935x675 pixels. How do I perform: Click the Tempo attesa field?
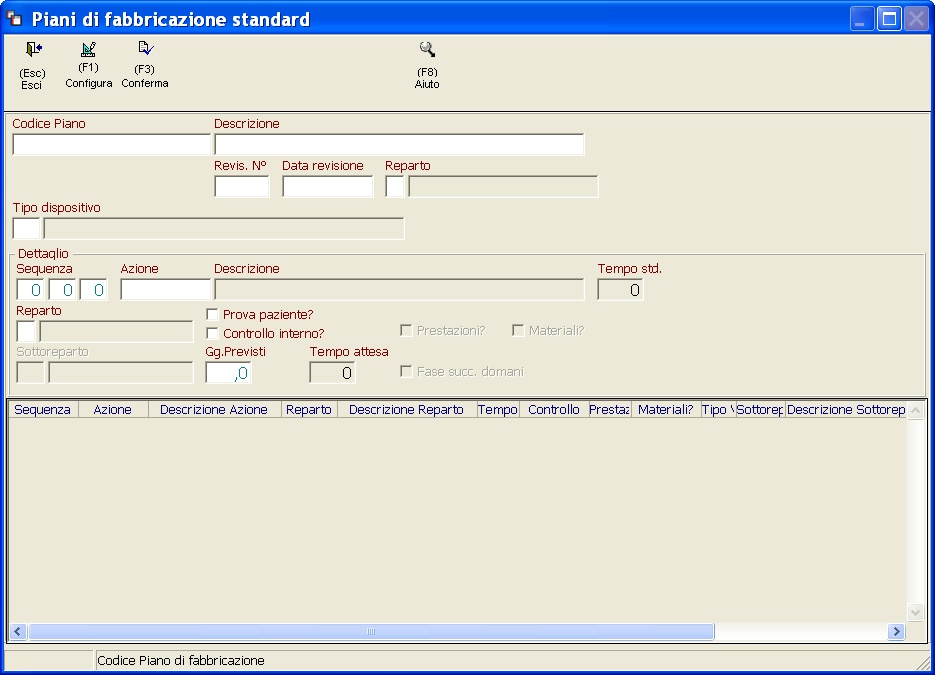[332, 373]
